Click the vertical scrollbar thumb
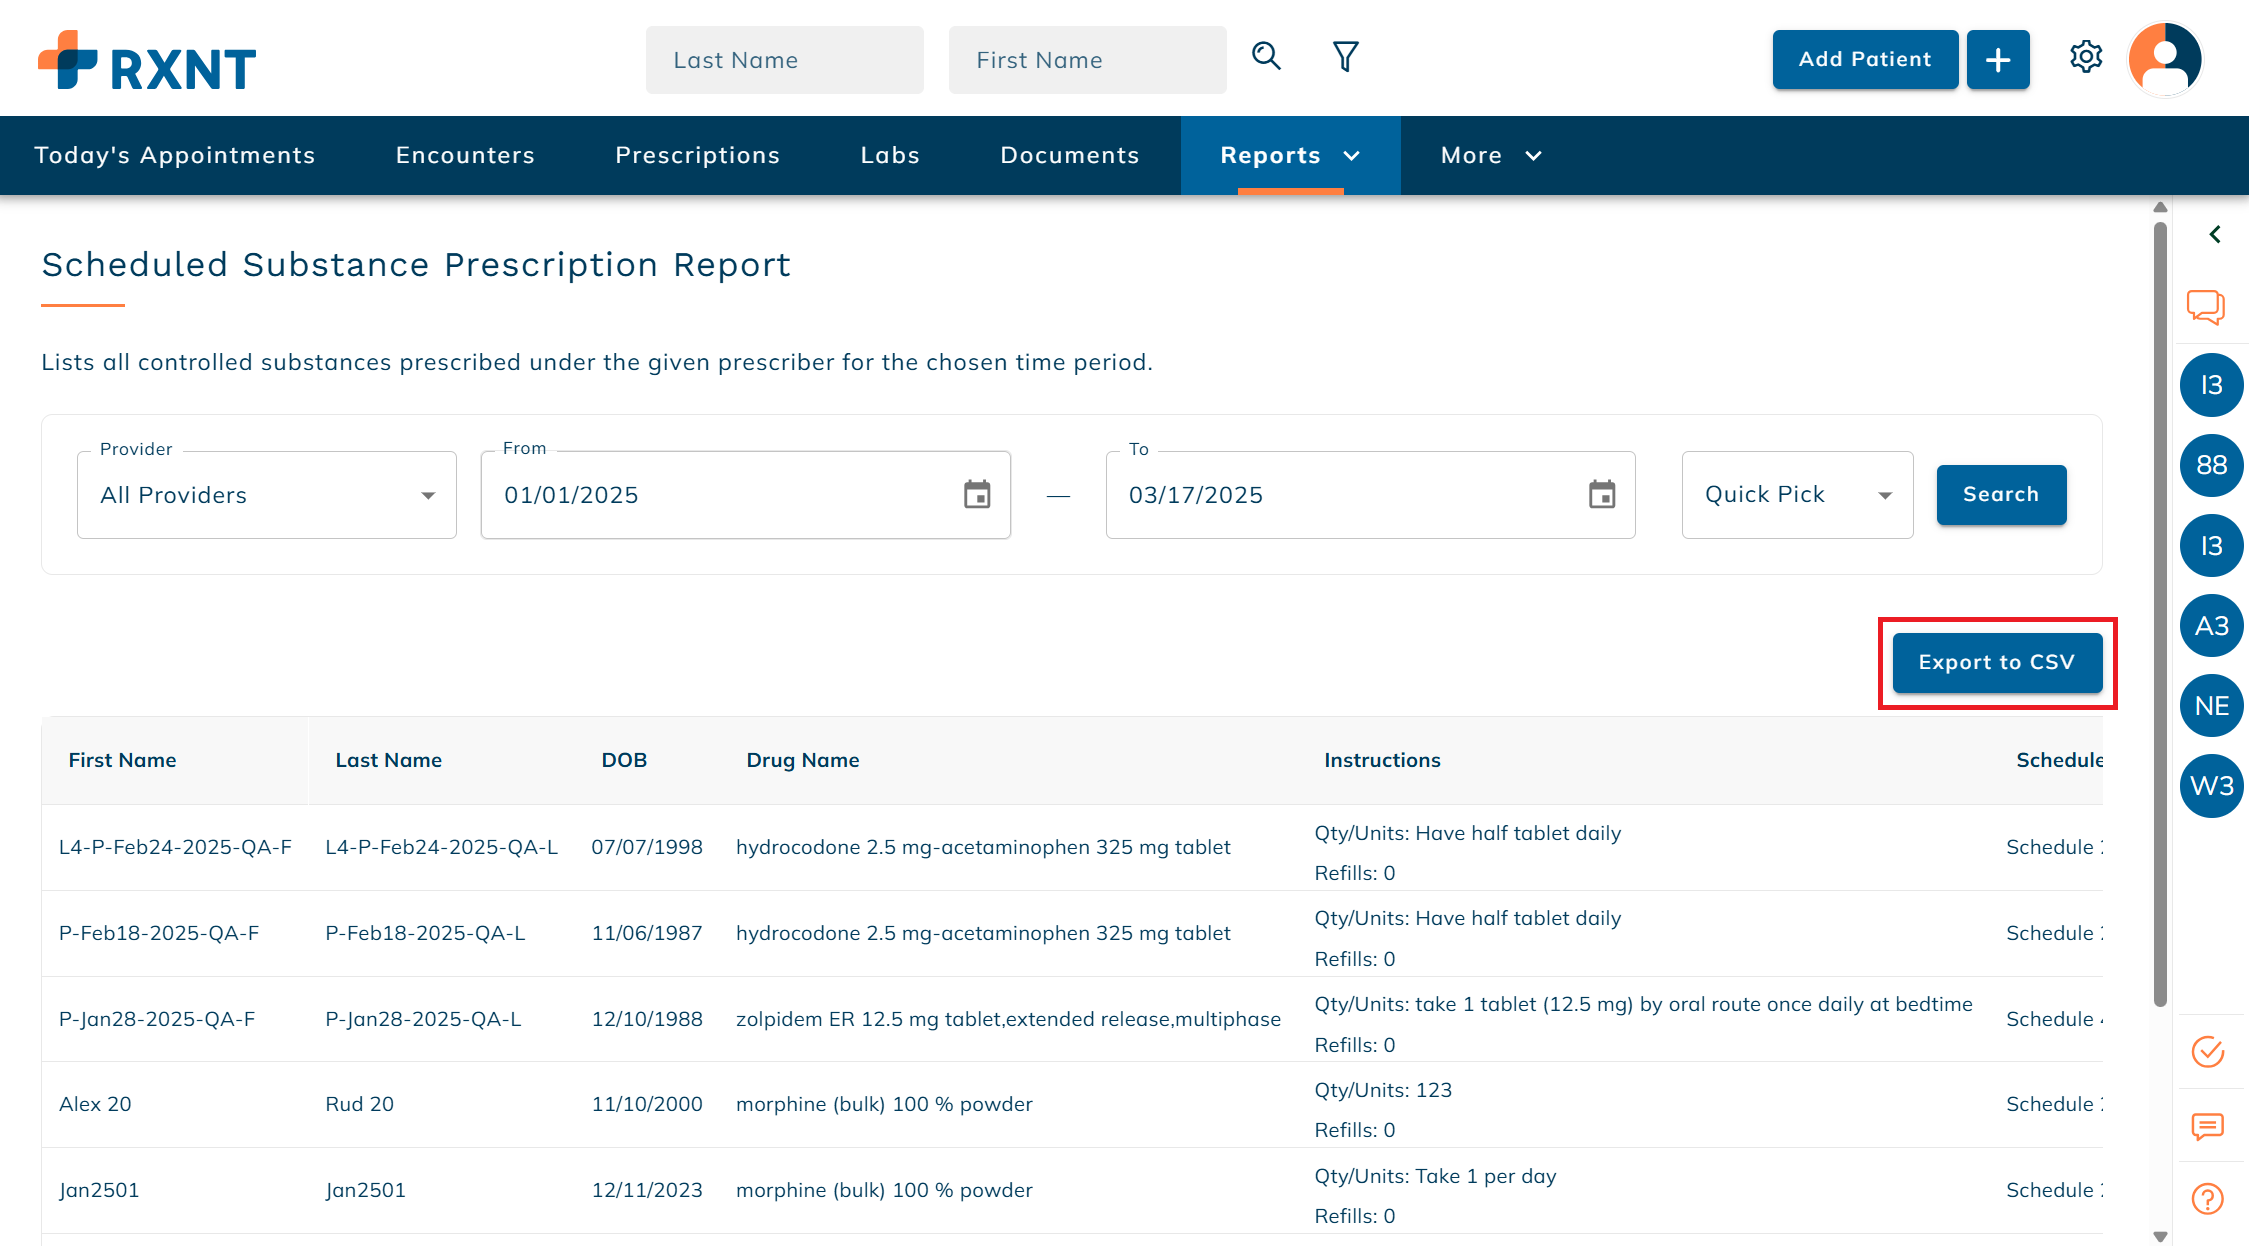The width and height of the screenshot is (2249, 1246). (x=2160, y=613)
